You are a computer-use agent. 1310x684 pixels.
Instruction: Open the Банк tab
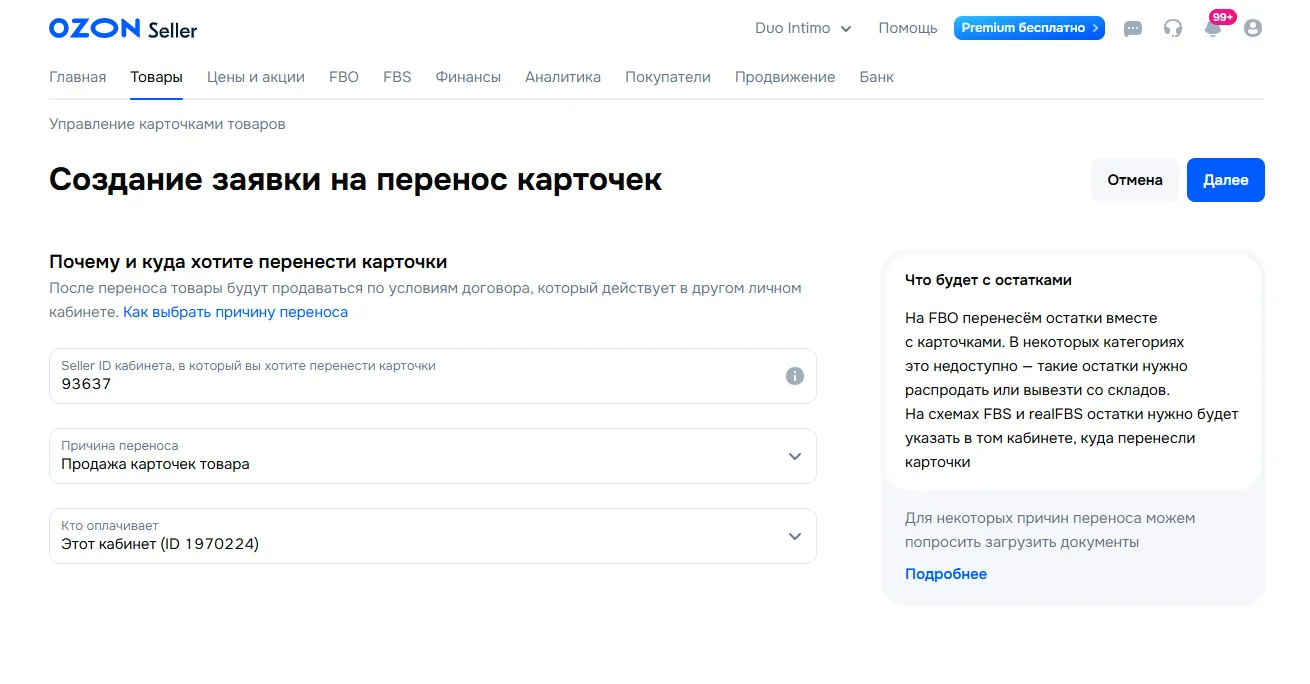[876, 76]
